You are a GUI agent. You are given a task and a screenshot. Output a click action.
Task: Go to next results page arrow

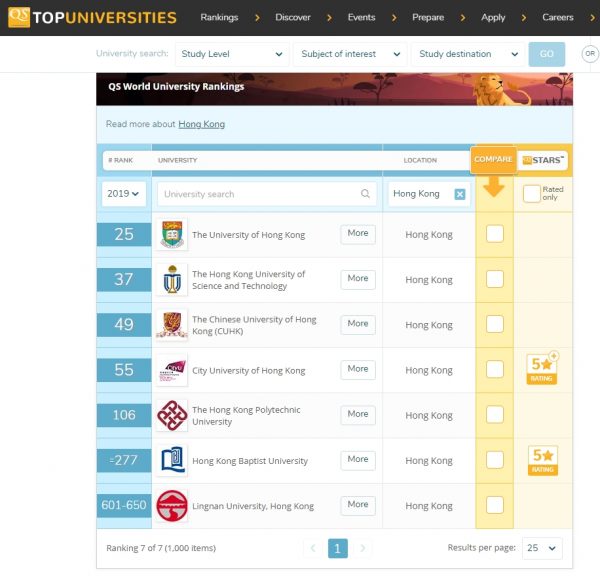pos(362,548)
